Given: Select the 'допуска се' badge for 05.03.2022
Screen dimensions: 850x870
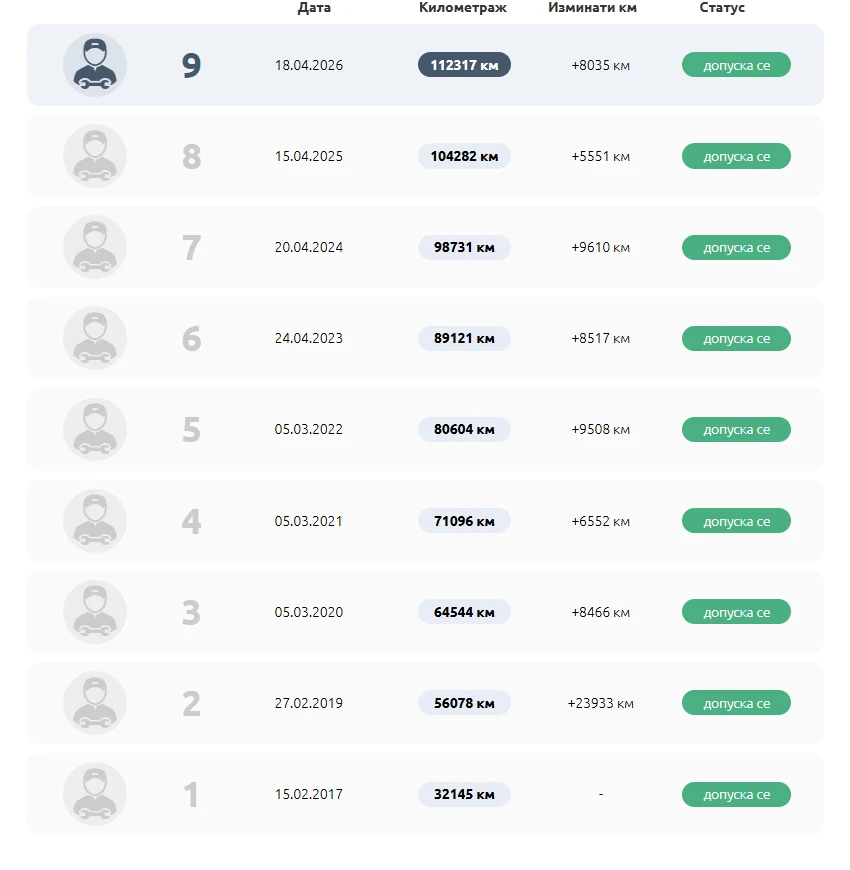Looking at the screenshot, I should click(x=736, y=429).
